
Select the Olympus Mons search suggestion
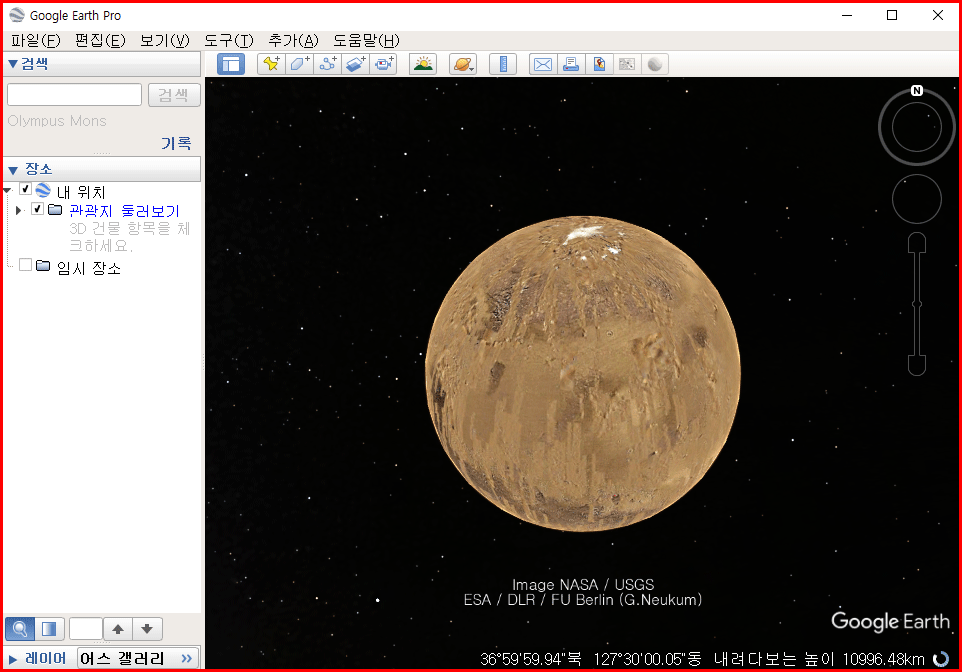57,121
